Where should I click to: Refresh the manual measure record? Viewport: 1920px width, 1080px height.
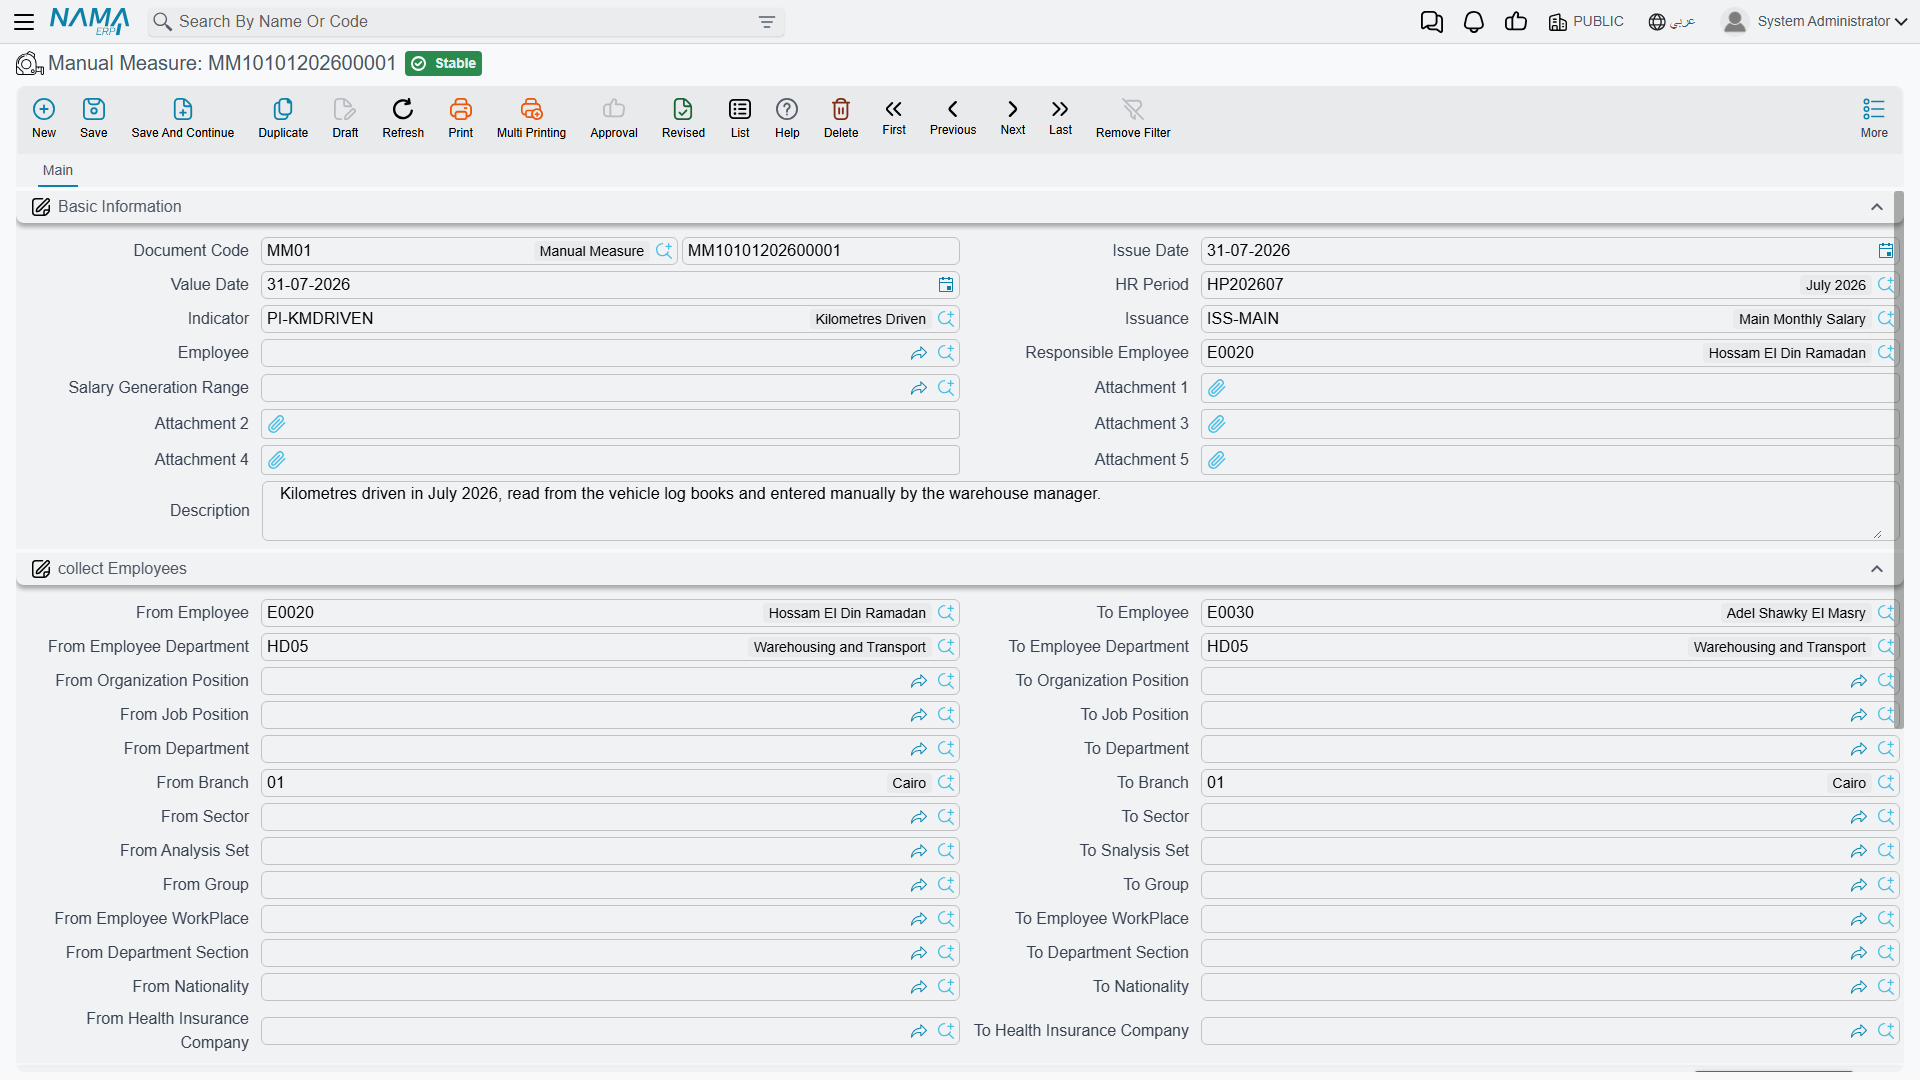tap(403, 117)
